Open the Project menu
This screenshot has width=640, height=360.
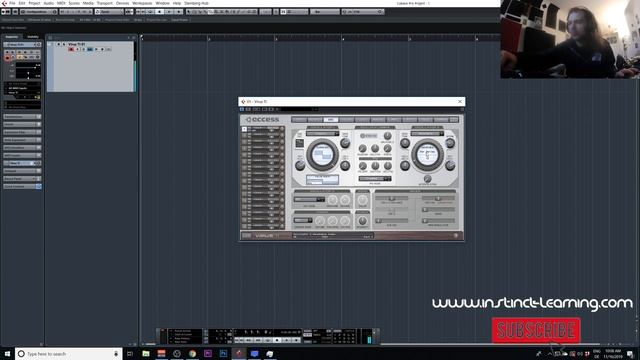click(x=34, y=3)
